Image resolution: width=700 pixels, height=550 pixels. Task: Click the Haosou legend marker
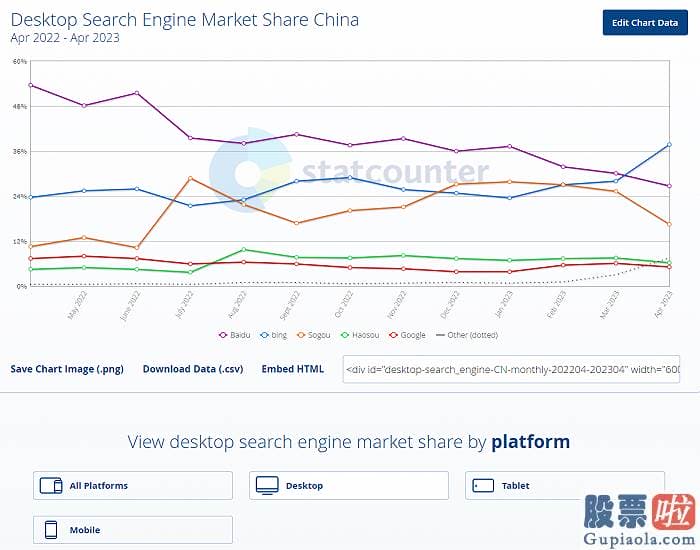(x=343, y=335)
